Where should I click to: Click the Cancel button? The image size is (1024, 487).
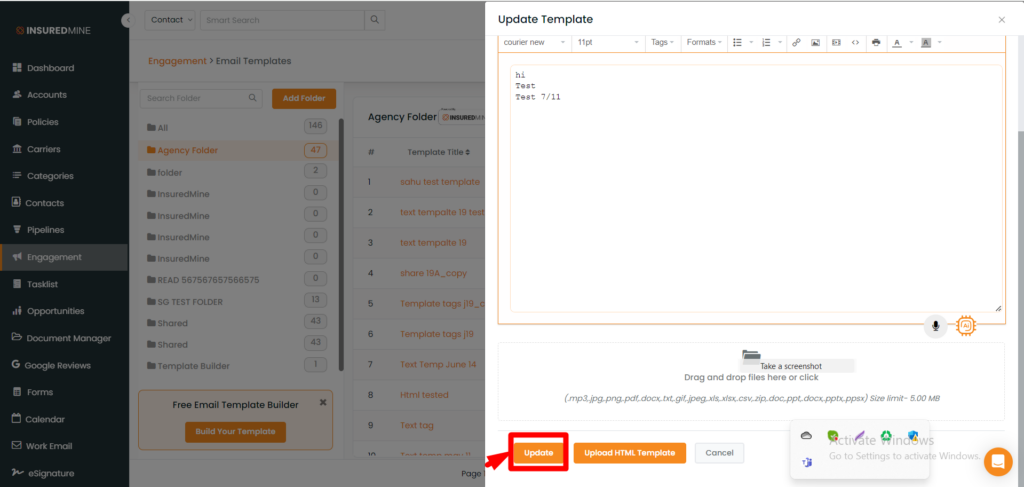pyautogui.click(x=719, y=453)
